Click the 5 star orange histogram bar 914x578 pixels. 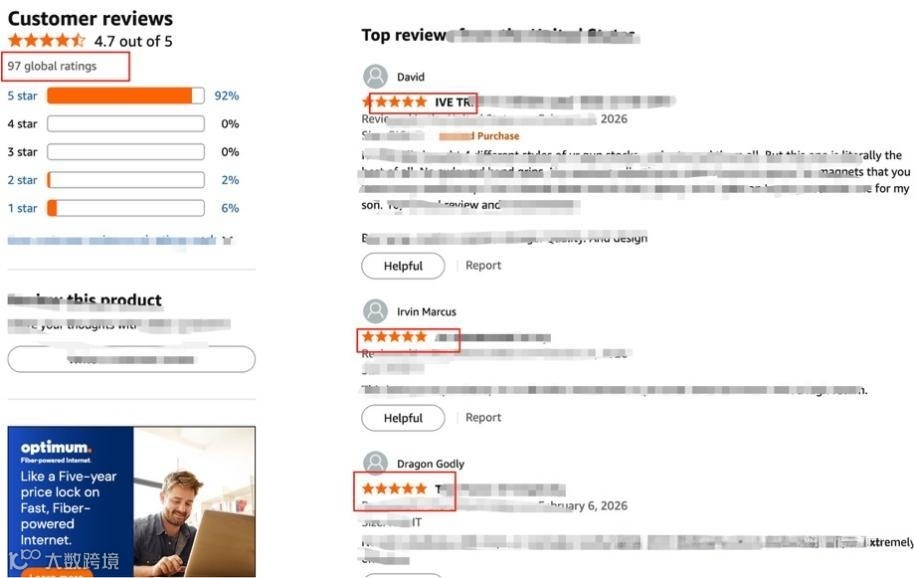point(126,96)
